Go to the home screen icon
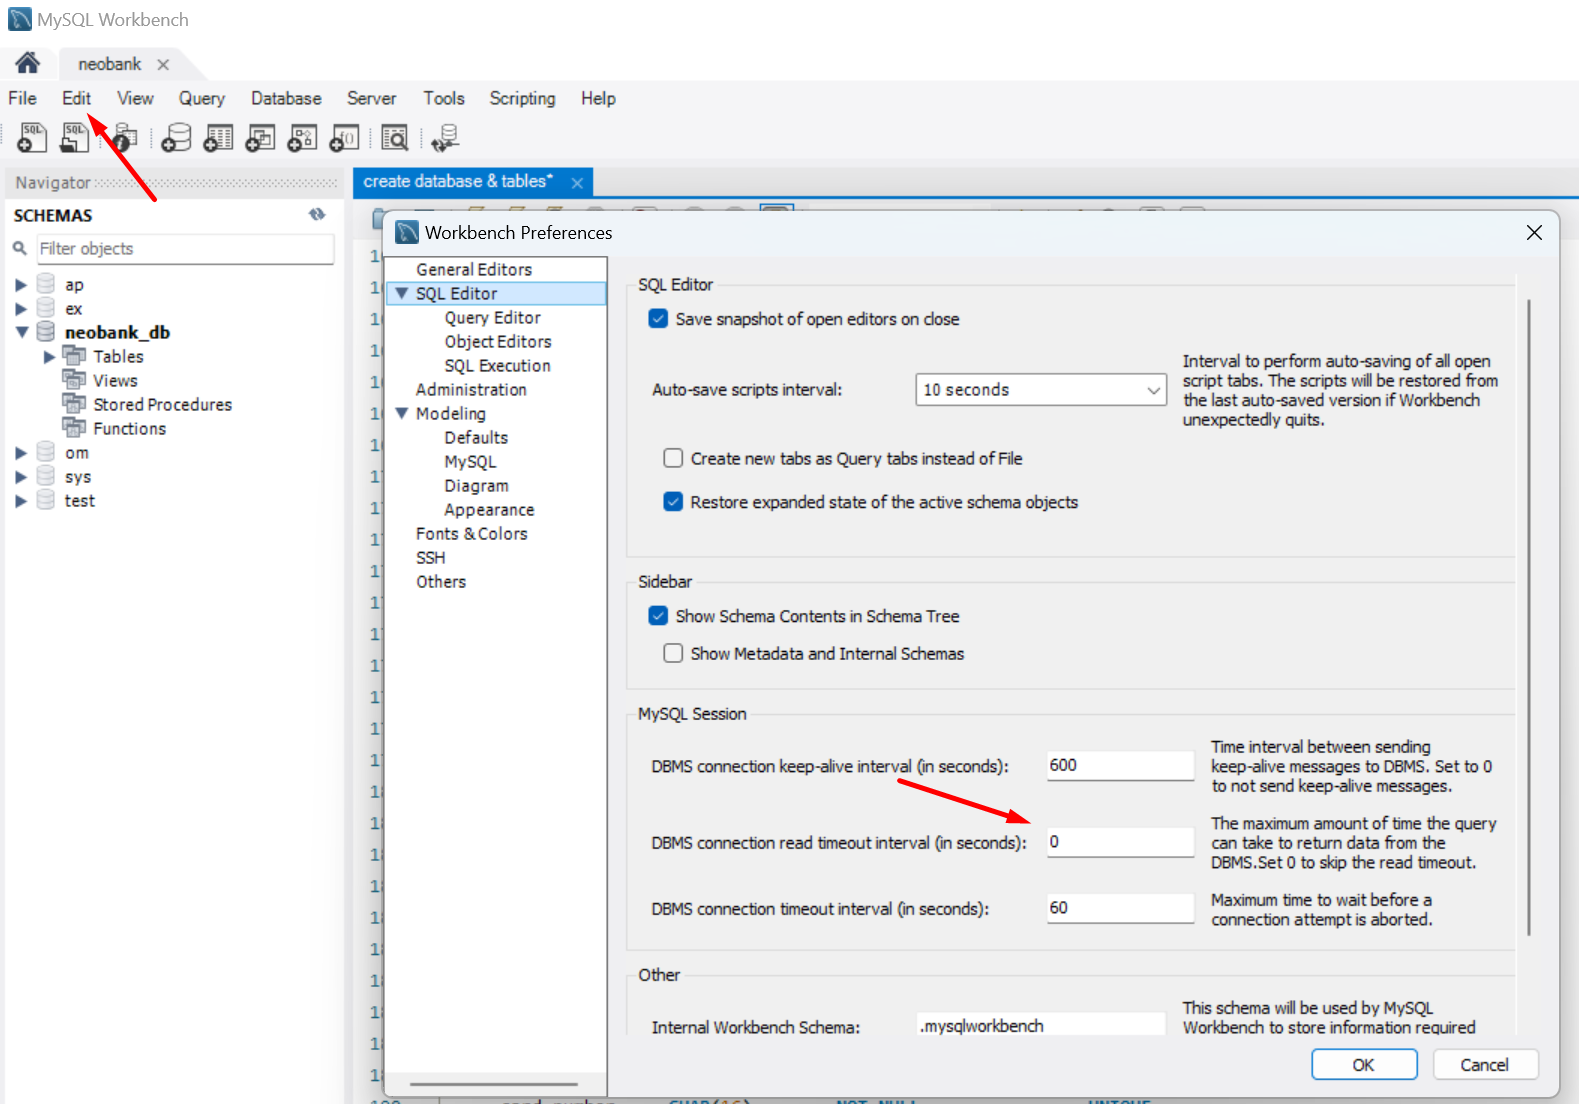The image size is (1579, 1104). click(28, 63)
